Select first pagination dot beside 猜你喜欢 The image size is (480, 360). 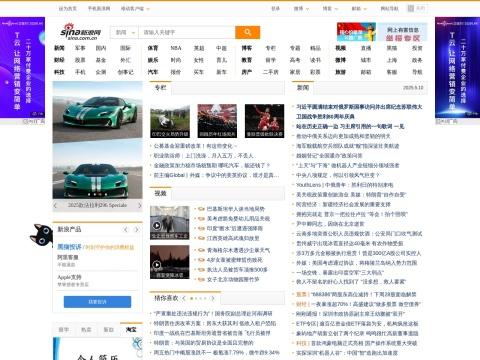click(191, 298)
